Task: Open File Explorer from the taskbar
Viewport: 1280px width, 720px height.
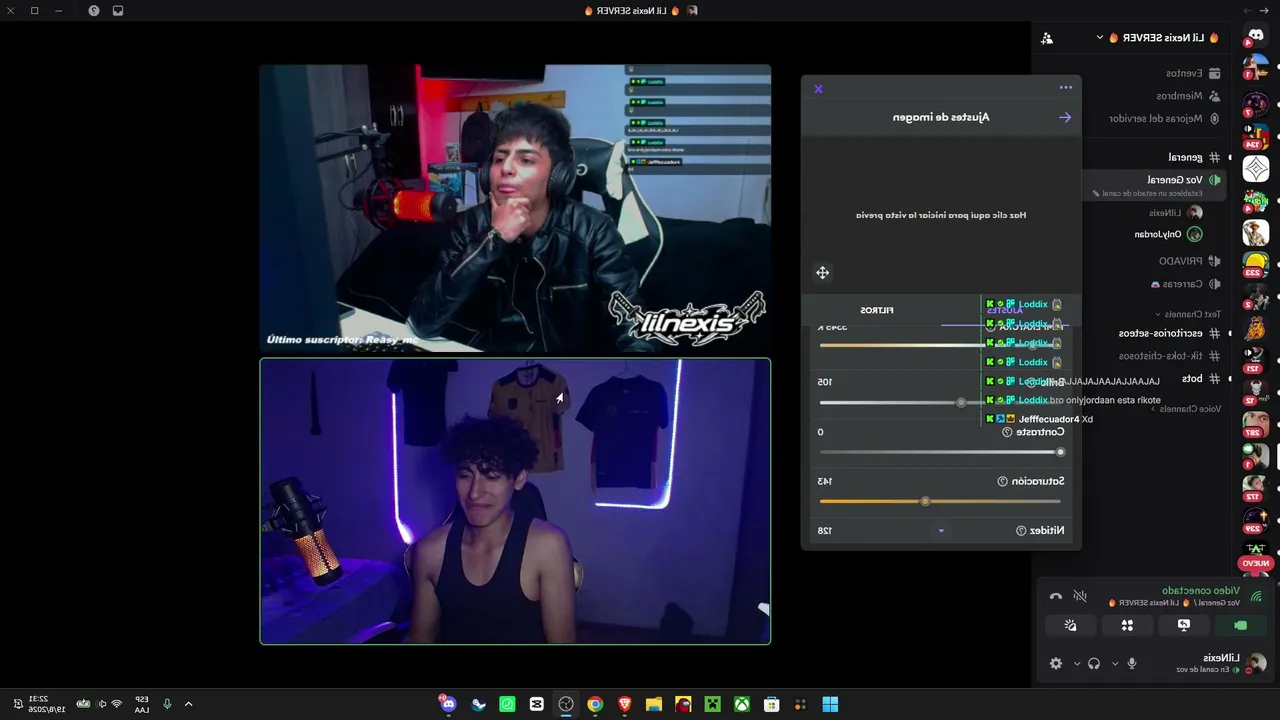Action: [654, 704]
